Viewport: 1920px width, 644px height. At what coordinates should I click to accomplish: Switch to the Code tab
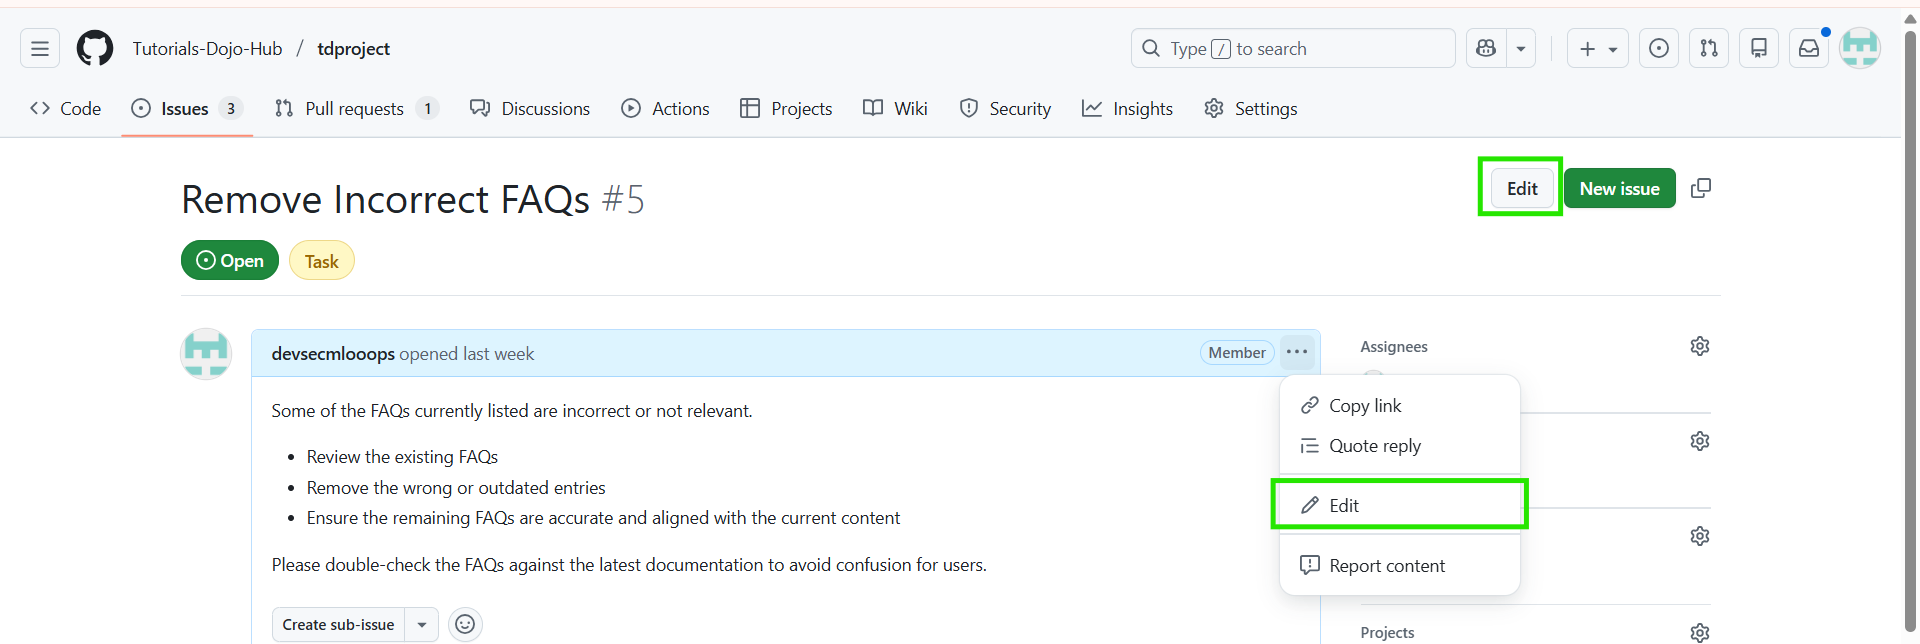pyautogui.click(x=66, y=108)
